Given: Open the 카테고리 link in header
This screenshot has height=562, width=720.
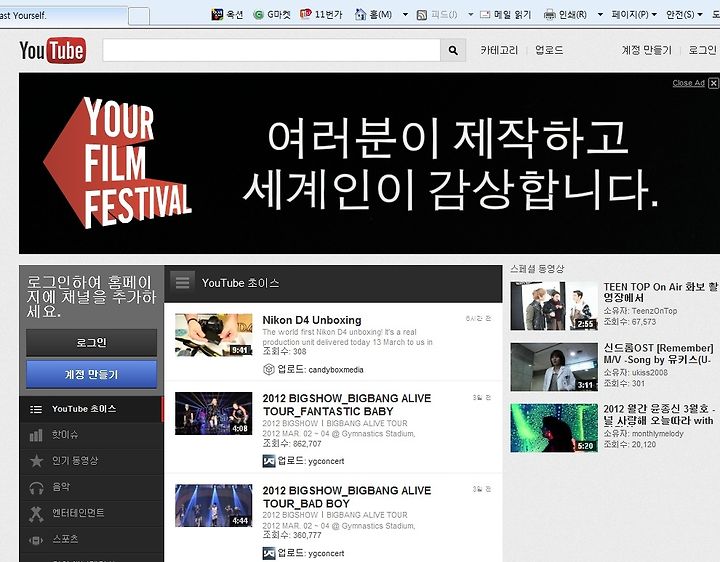Looking at the screenshot, I should pos(499,50).
